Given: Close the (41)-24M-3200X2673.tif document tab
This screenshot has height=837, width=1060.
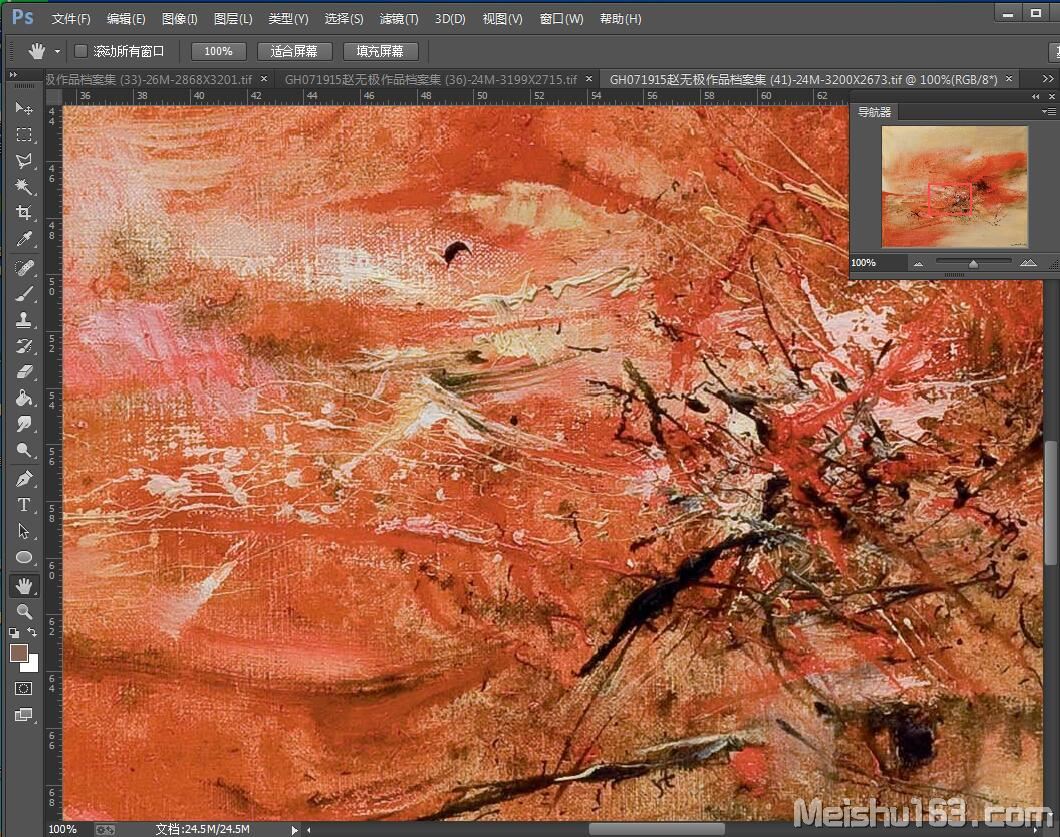Looking at the screenshot, I should point(1009,79).
